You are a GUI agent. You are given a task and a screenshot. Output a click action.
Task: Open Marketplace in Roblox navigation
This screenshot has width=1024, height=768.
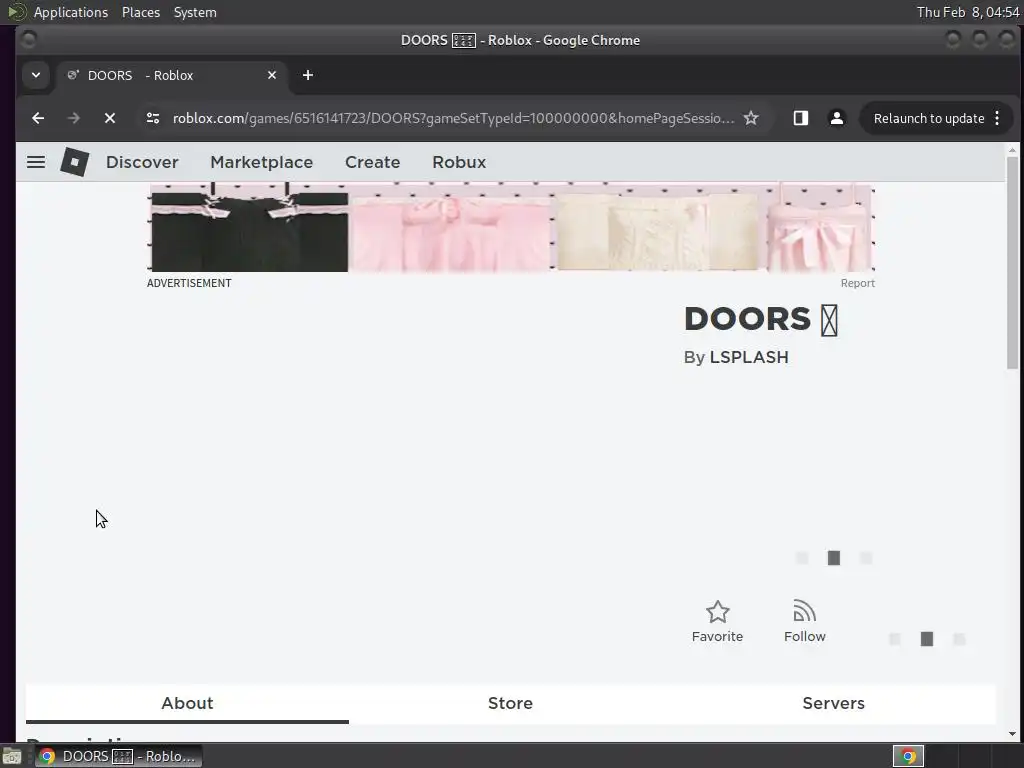point(261,162)
